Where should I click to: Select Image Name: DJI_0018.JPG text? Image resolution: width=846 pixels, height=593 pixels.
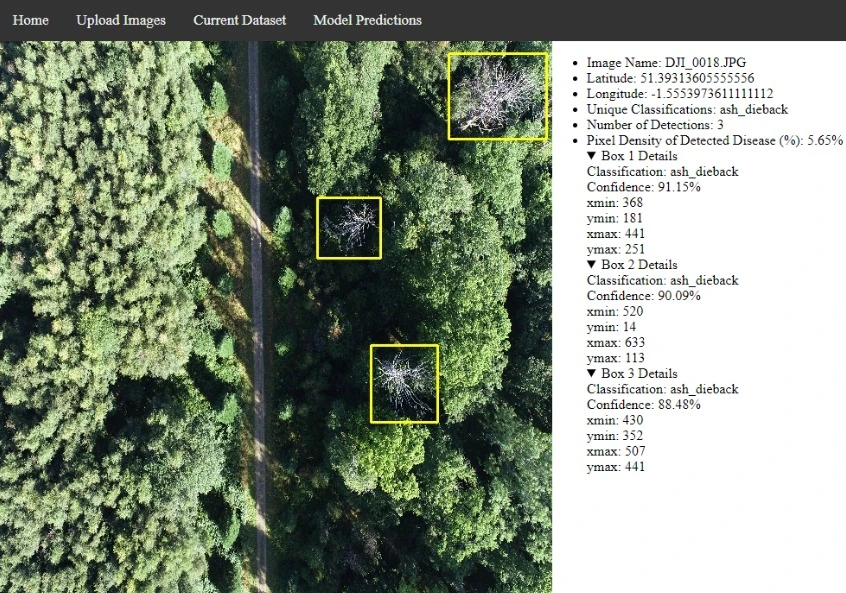666,63
